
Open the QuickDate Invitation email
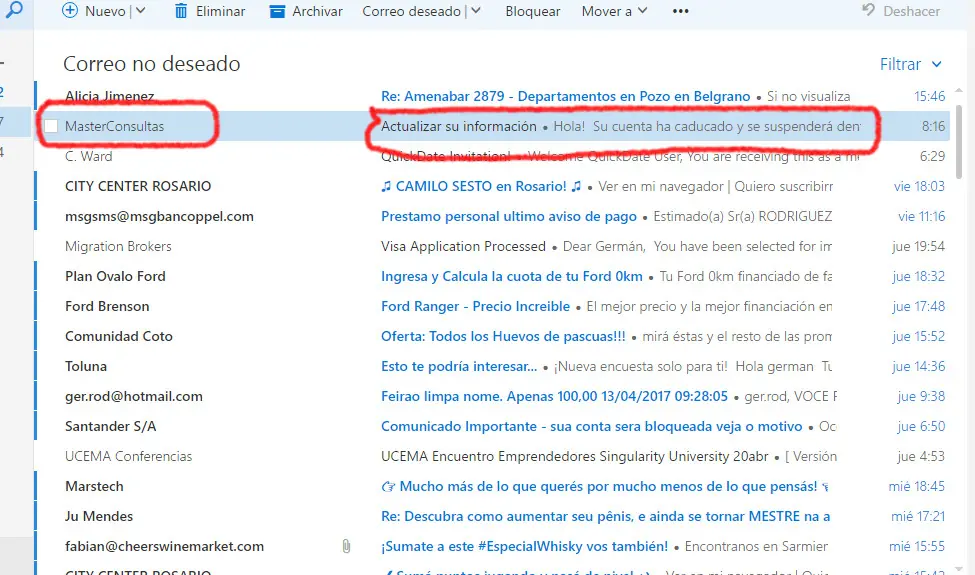click(x=445, y=156)
